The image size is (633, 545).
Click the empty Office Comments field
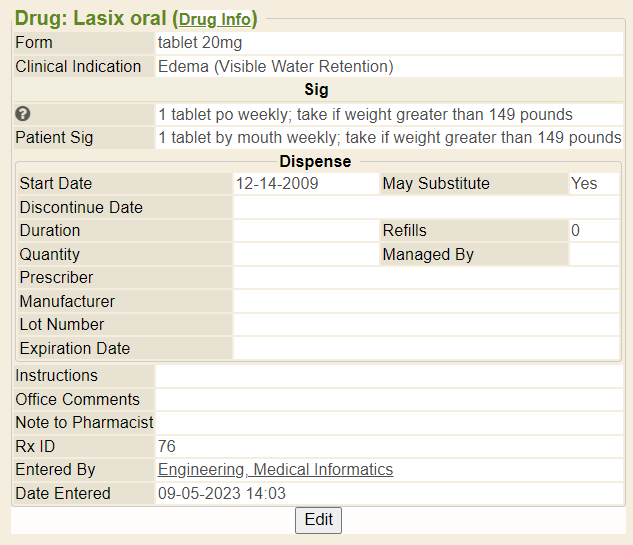tap(389, 400)
